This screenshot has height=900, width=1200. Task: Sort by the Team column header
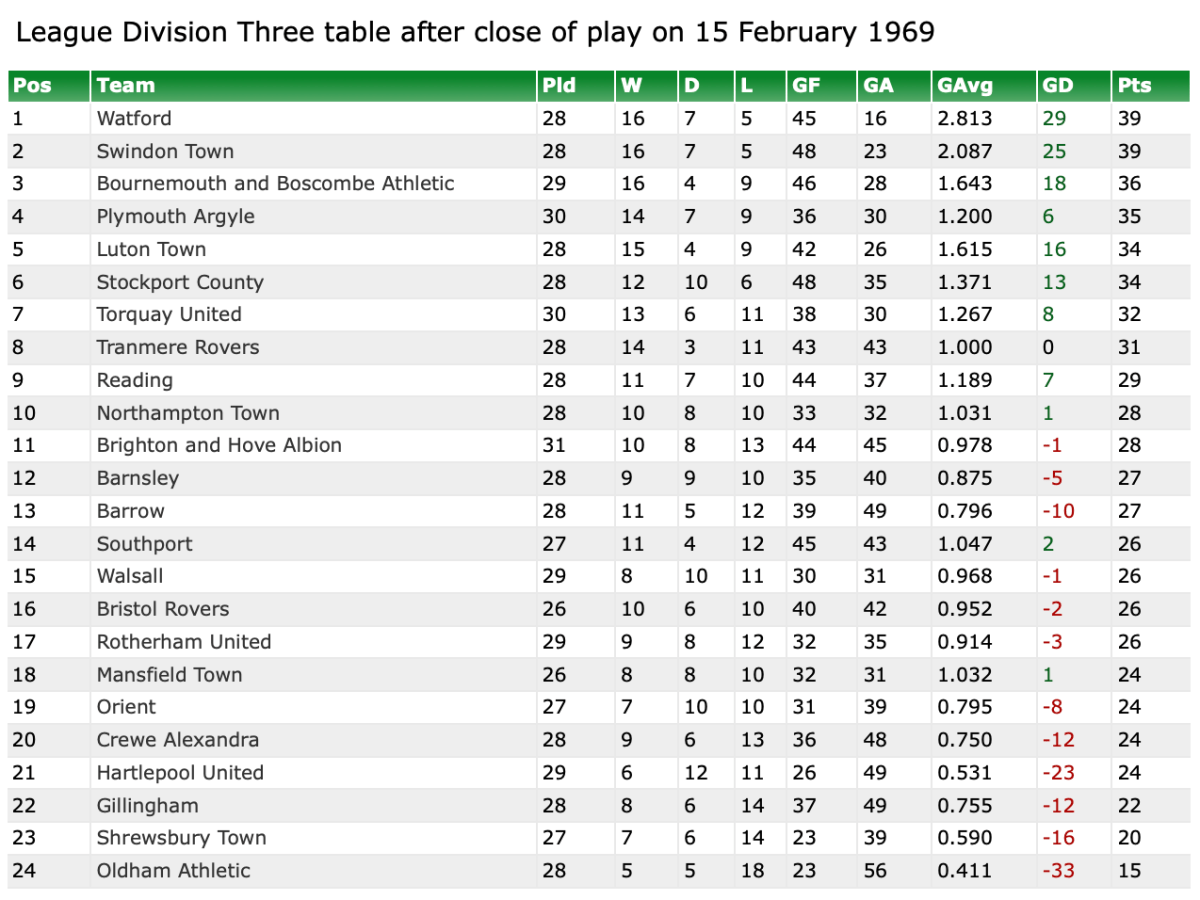(126, 86)
